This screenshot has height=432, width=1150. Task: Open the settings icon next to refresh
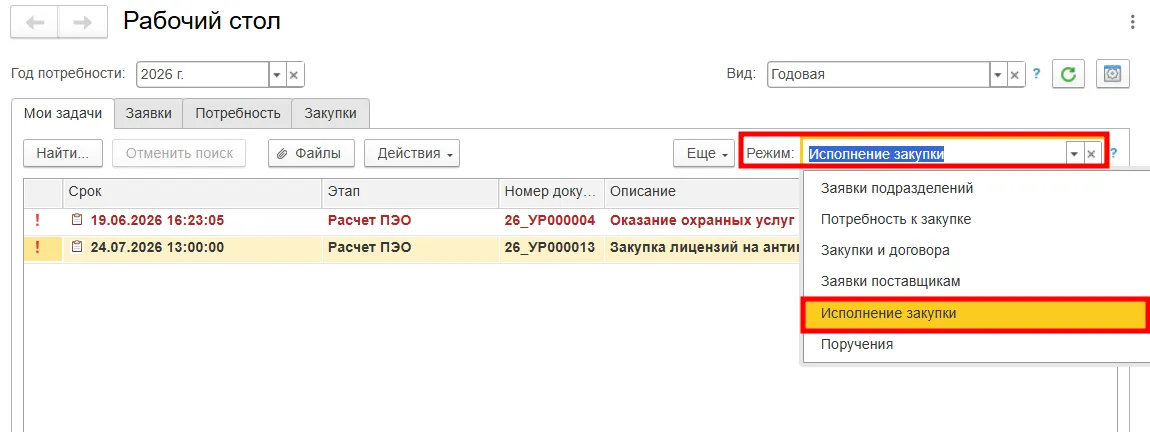point(1113,74)
